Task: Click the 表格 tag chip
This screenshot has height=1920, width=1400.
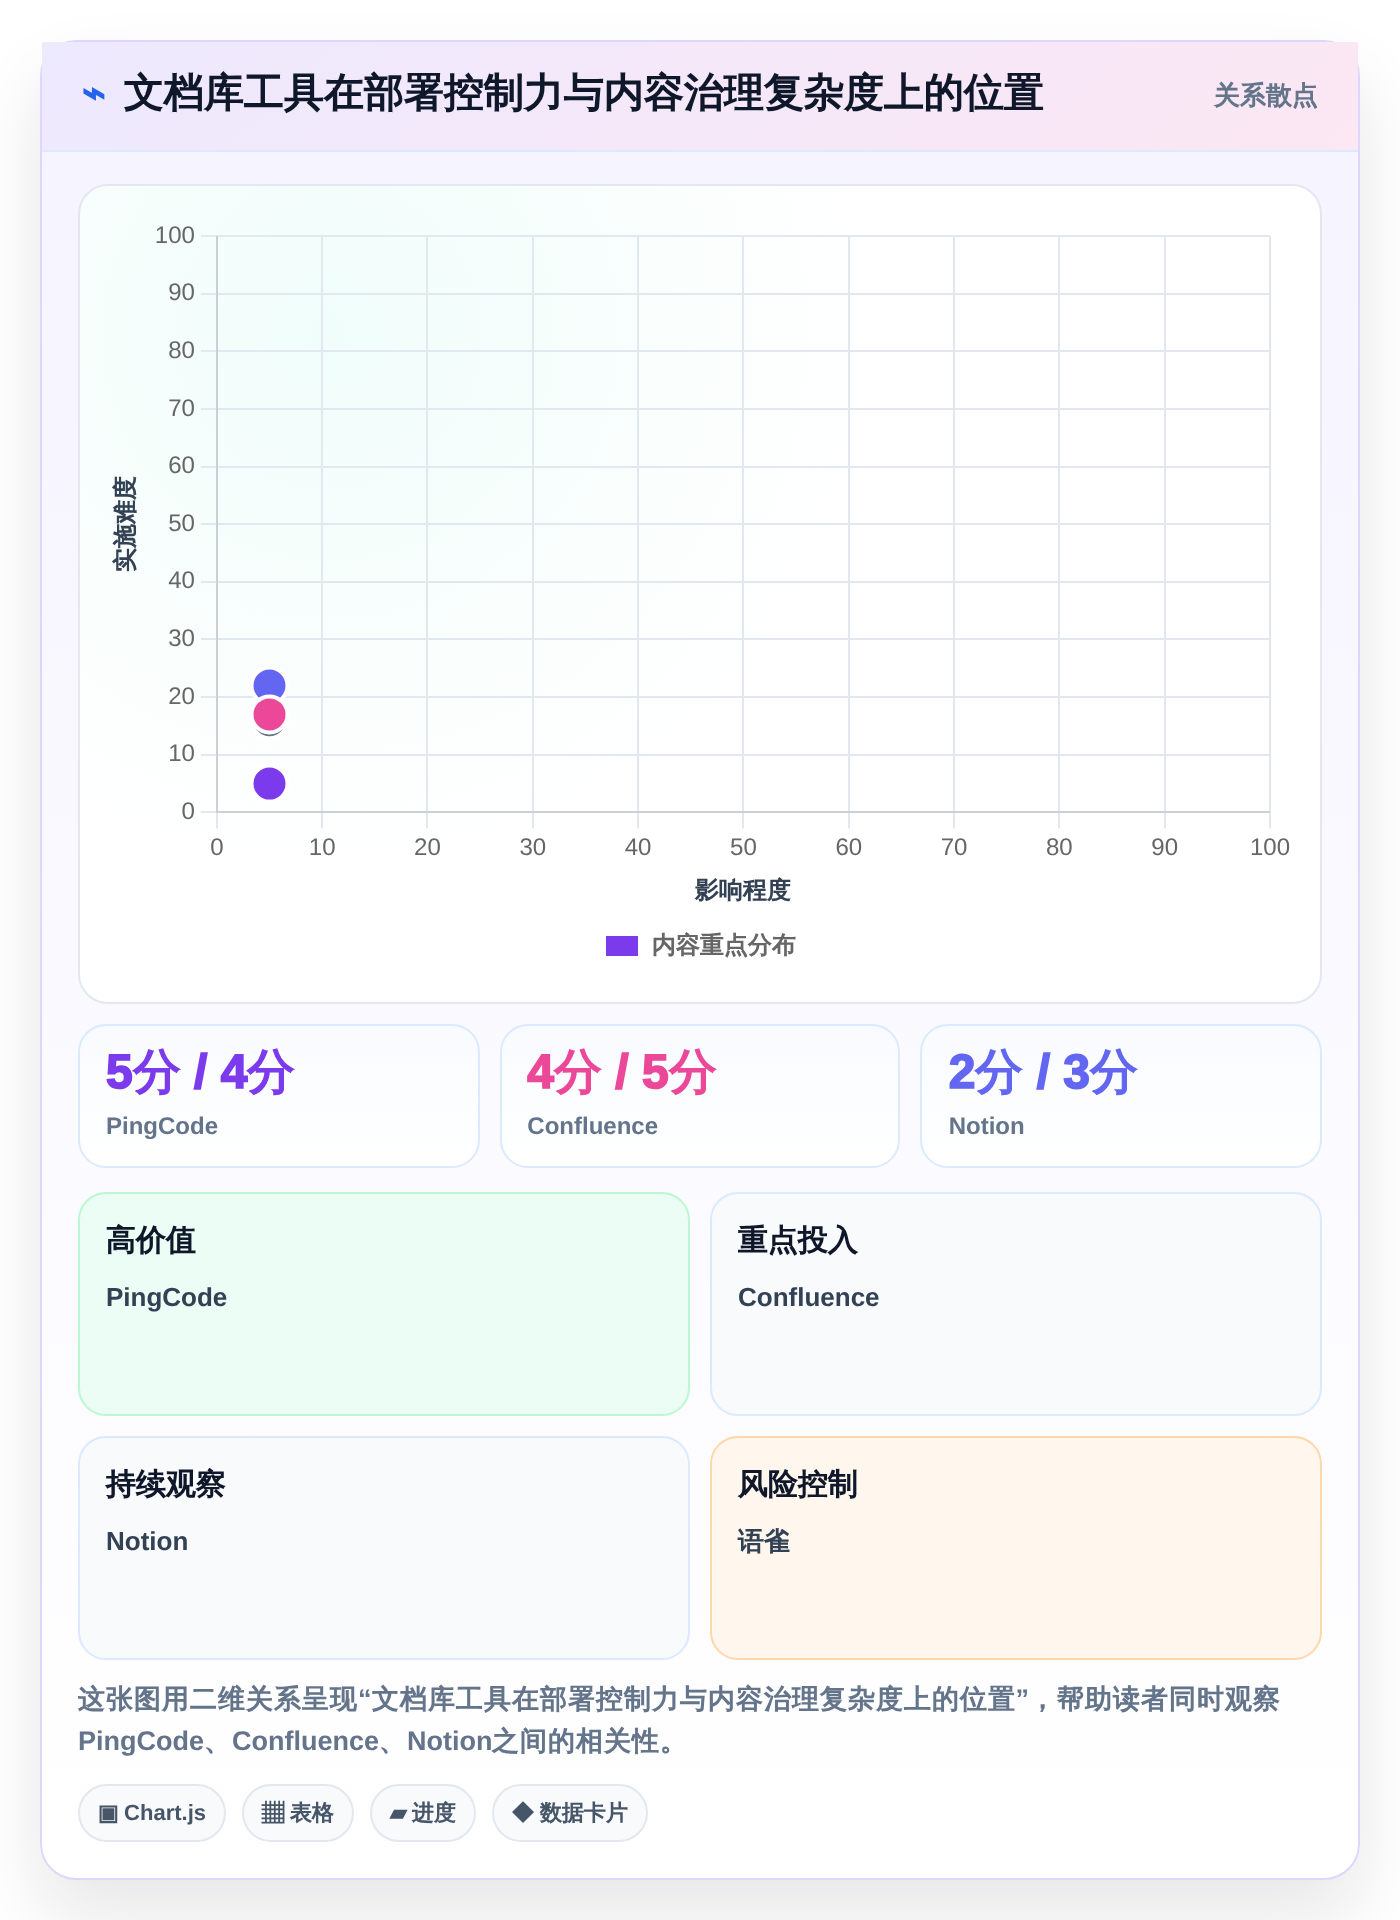Action: tap(298, 1813)
